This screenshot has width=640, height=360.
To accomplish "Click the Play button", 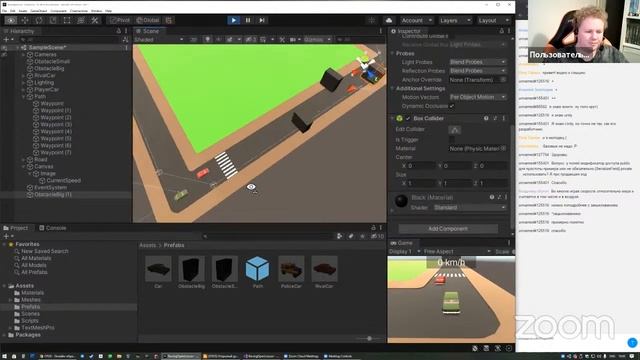I will [x=233, y=20].
